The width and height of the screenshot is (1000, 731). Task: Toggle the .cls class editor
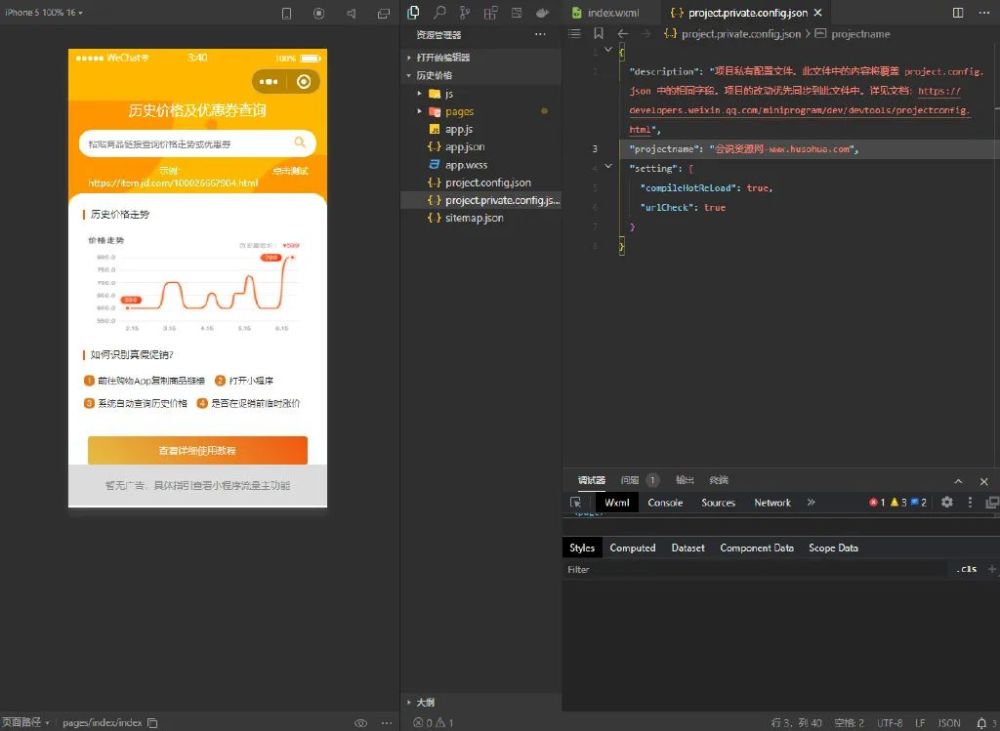966,569
